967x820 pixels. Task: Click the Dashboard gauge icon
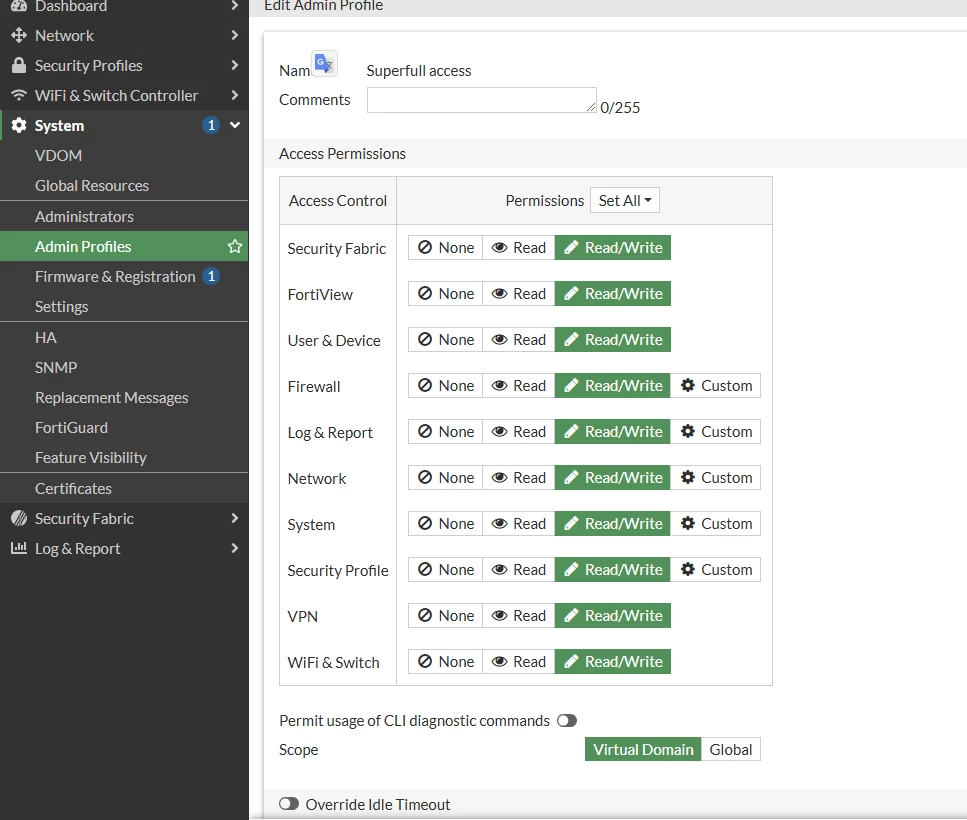[x=19, y=6]
